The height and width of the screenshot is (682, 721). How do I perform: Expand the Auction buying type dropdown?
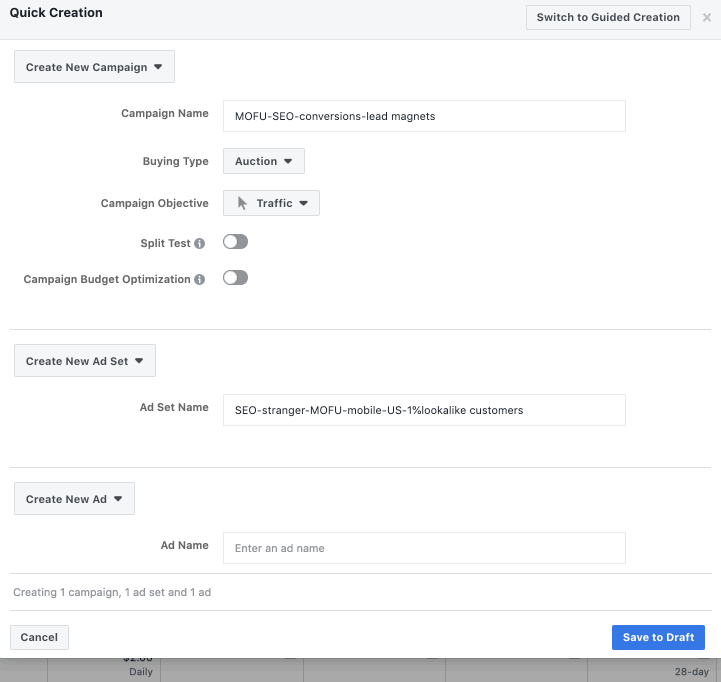[x=263, y=161]
